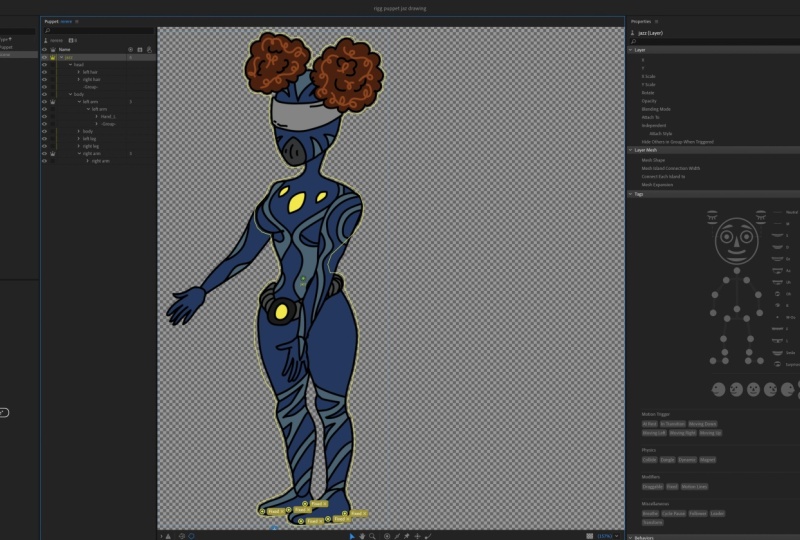Apply the Breathe miscellaneous tag

coord(650,513)
